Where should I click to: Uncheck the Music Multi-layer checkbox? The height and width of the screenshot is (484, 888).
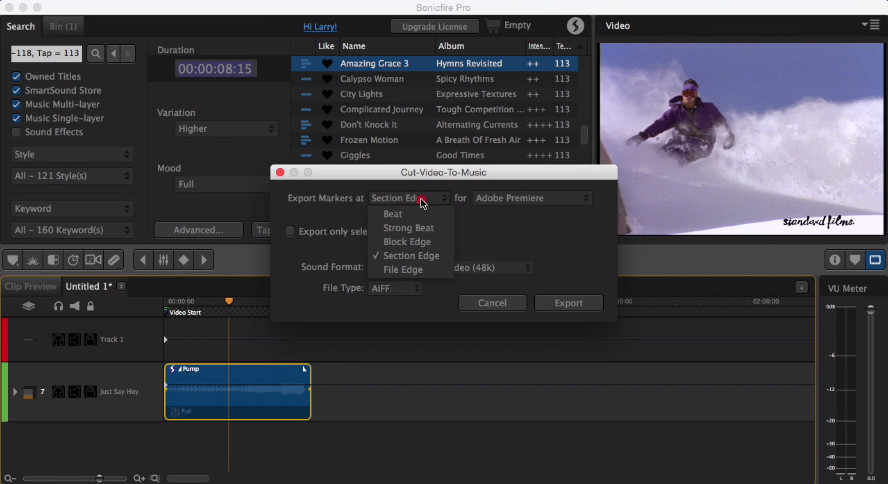click(16, 104)
